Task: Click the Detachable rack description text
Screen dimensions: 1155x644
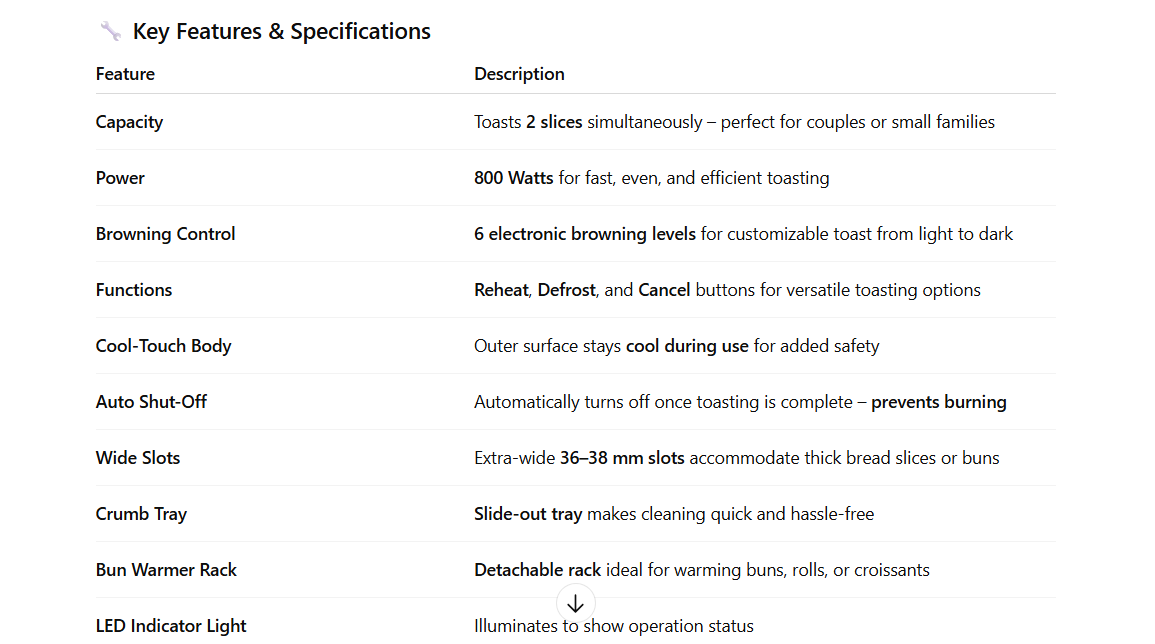Action: tap(538, 570)
